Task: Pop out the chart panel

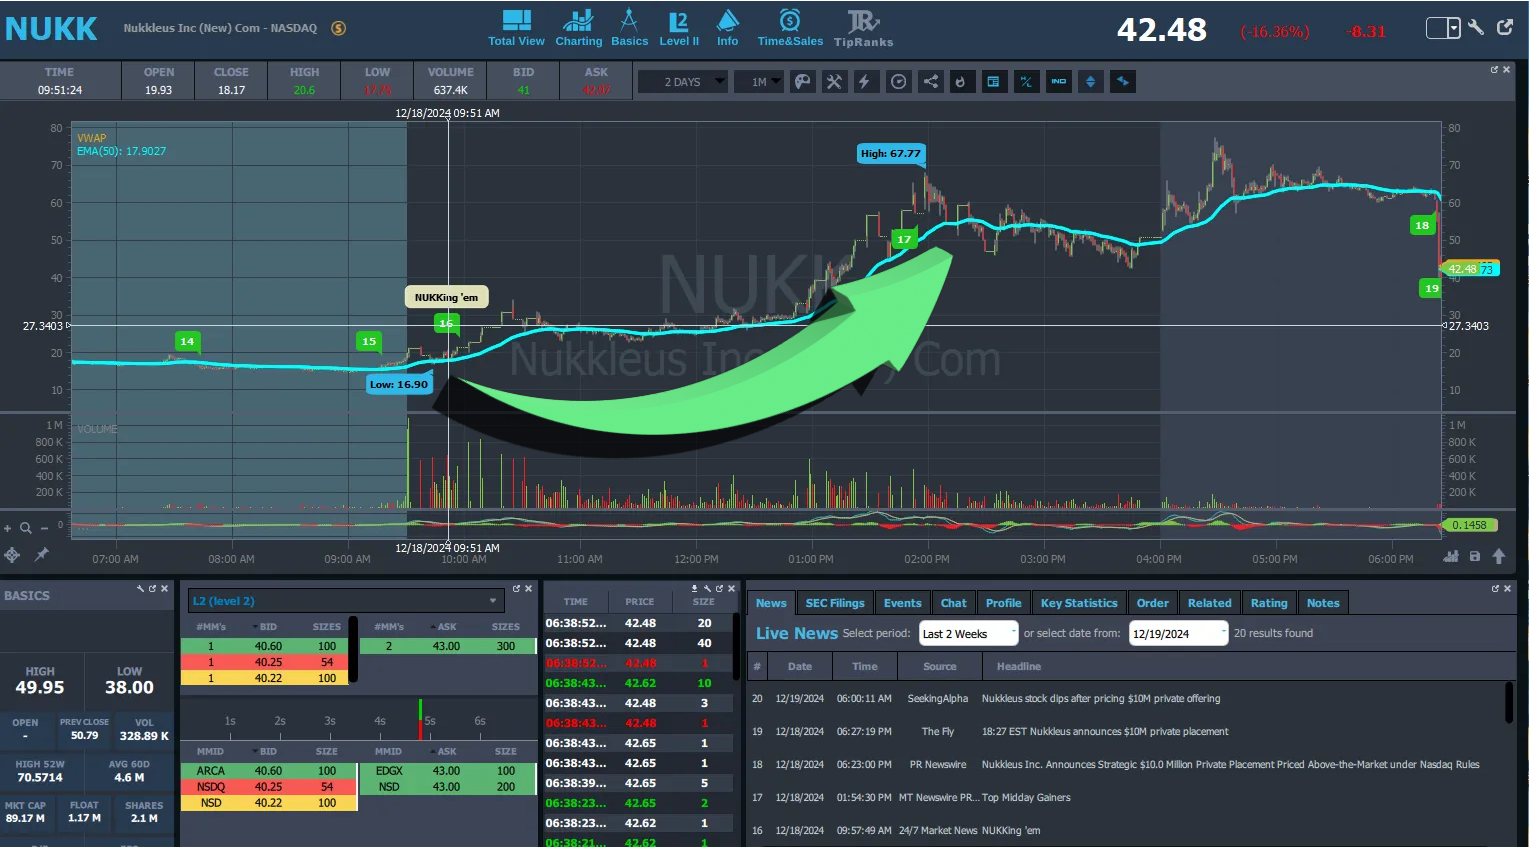Action: click(x=1494, y=70)
